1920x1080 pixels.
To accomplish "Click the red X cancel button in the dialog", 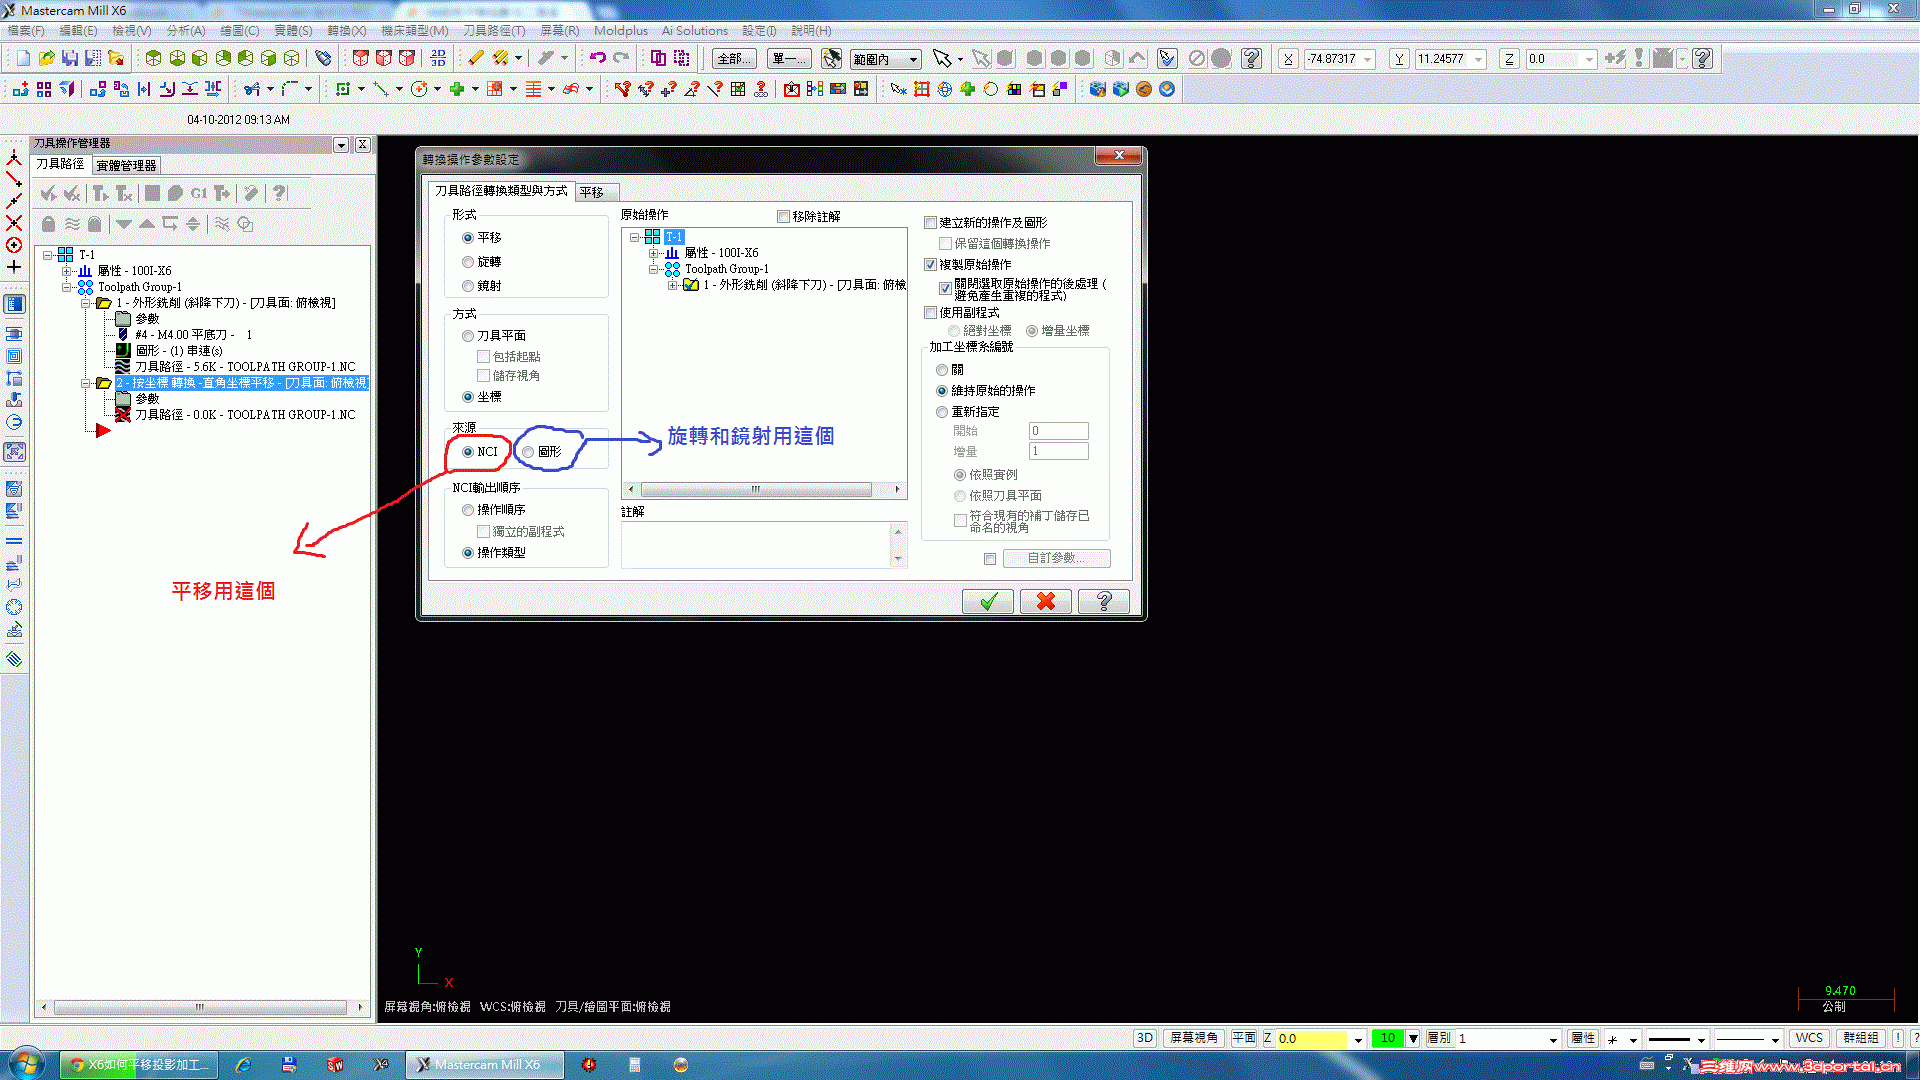I will (x=1046, y=601).
